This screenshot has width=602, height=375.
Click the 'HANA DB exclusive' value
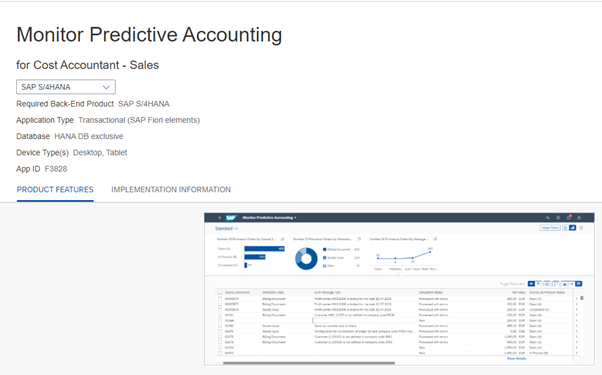[x=89, y=136]
